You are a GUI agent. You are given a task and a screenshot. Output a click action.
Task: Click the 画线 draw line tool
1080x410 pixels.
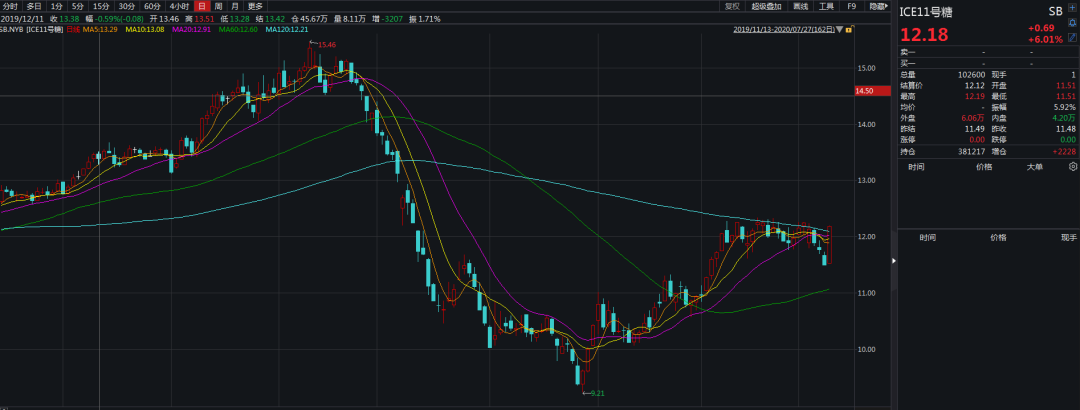point(800,6)
